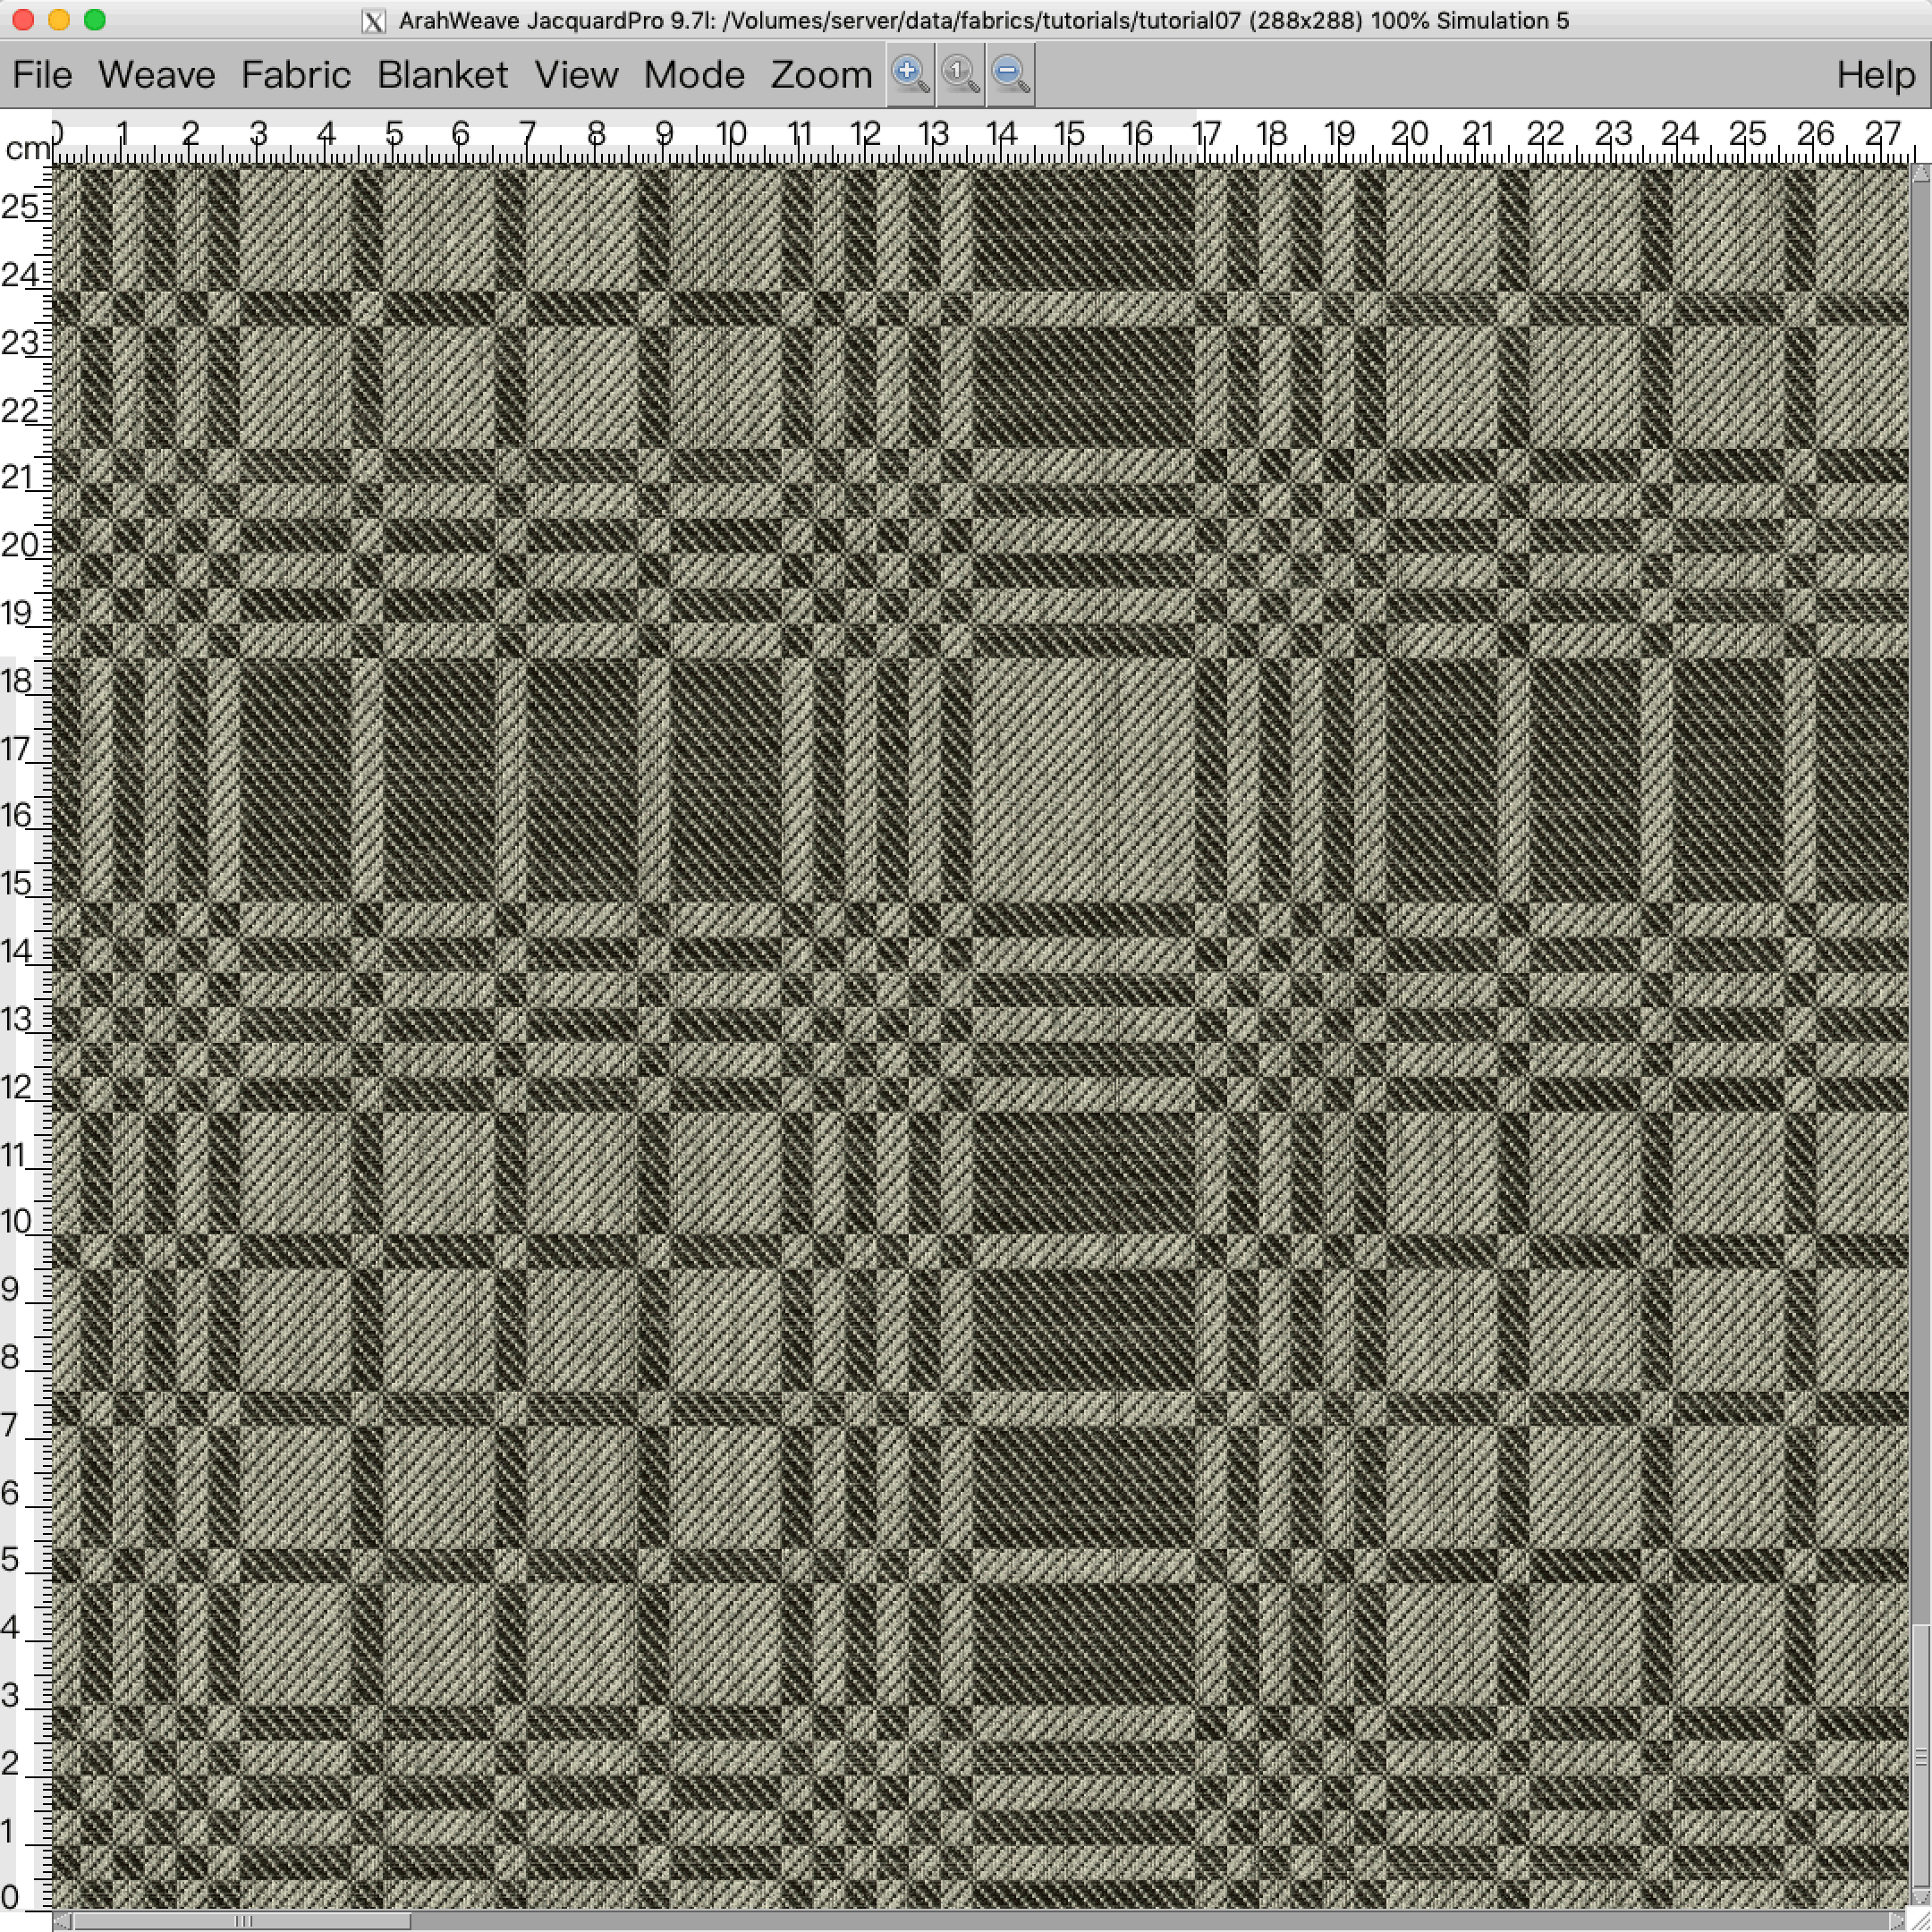
Task: Open the Zoom menu
Action: pyautogui.click(x=821, y=75)
